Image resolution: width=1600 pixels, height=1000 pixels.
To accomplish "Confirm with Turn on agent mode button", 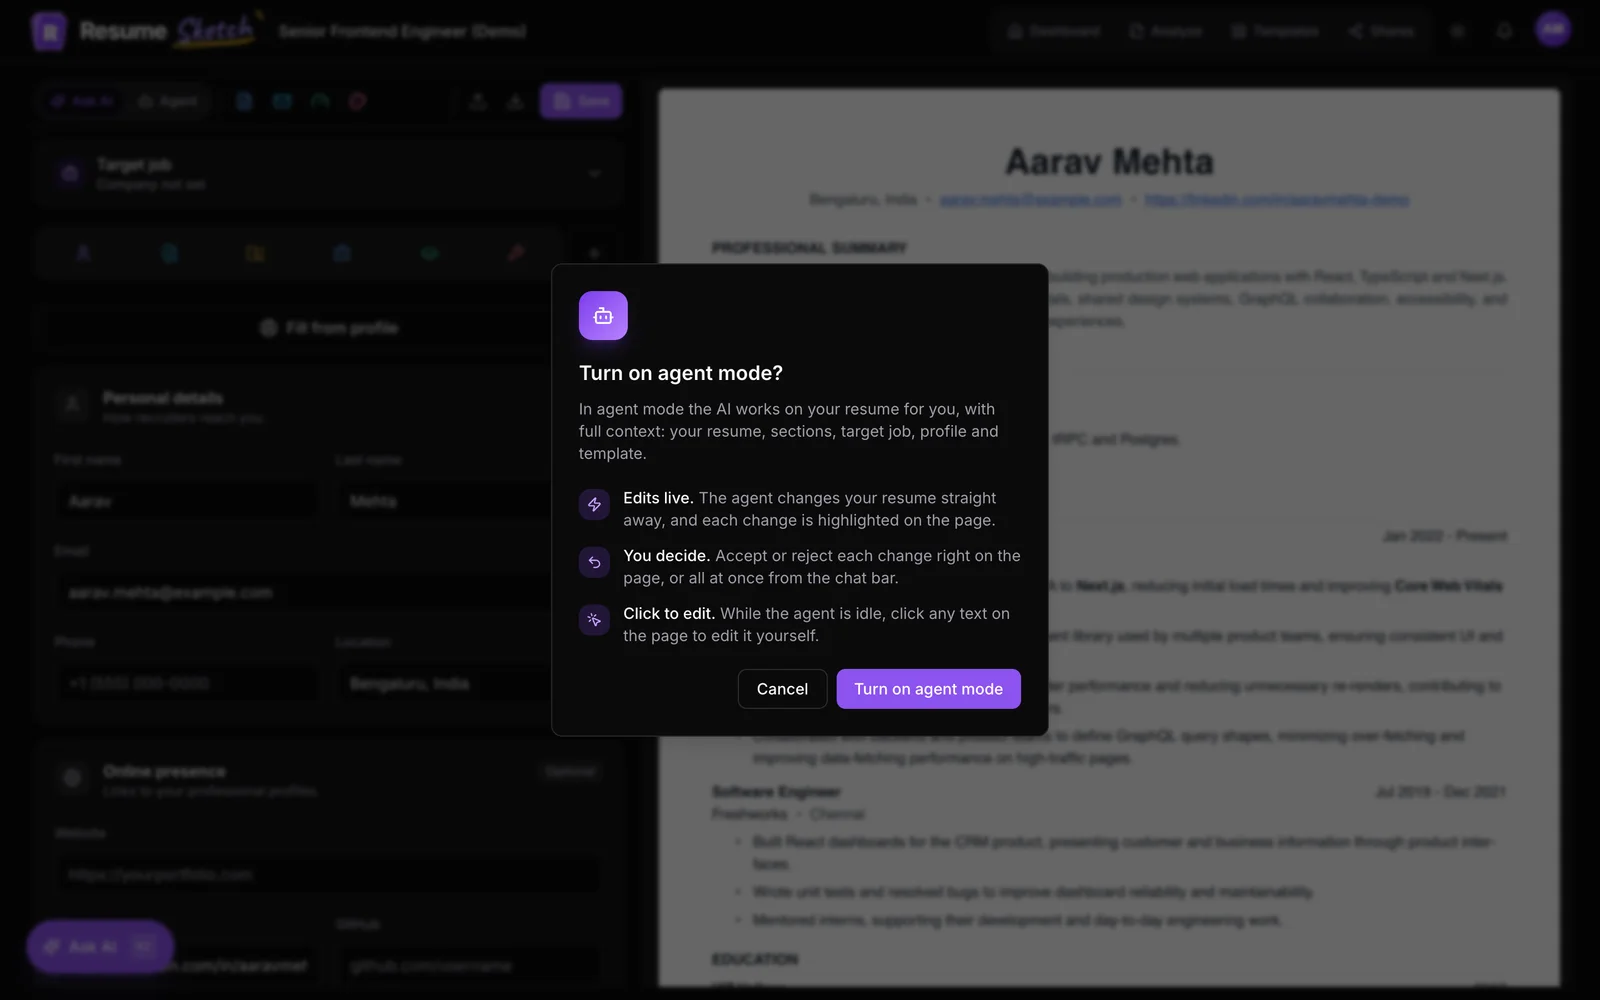I will point(928,689).
